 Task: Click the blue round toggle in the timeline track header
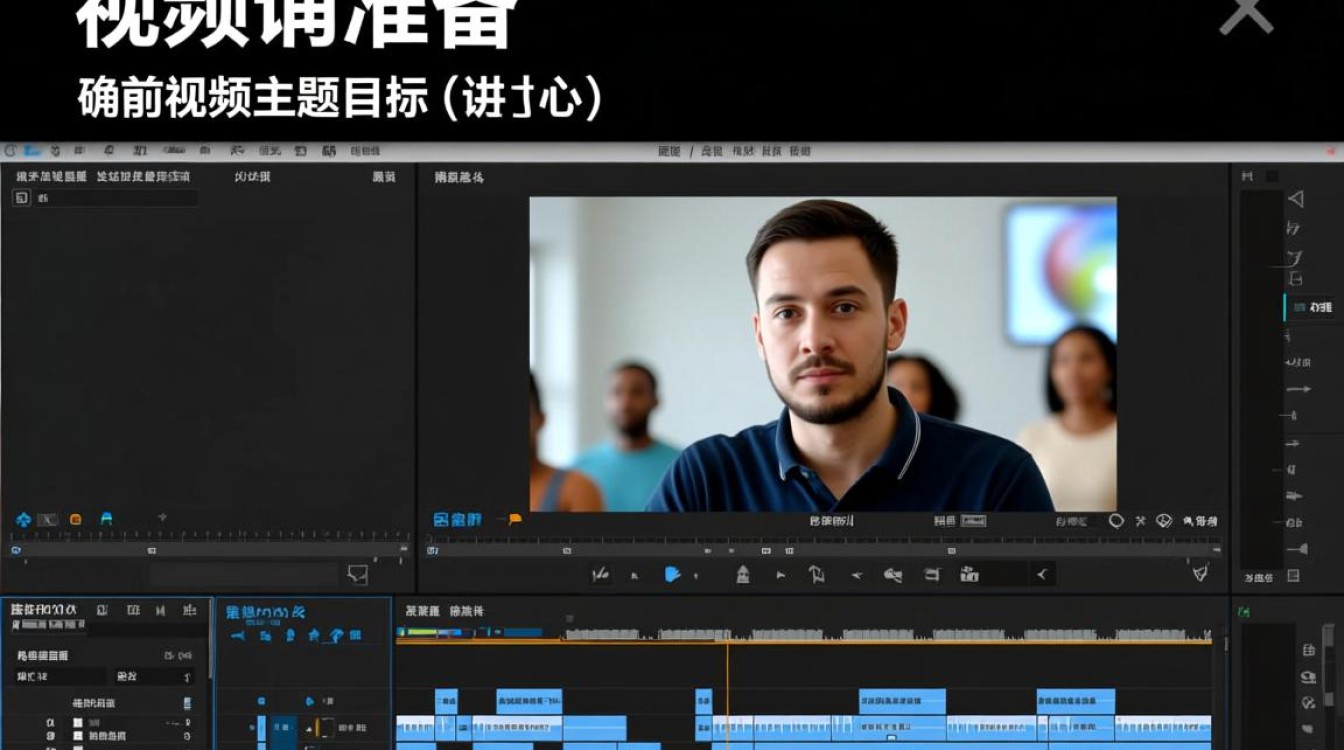click(261, 702)
